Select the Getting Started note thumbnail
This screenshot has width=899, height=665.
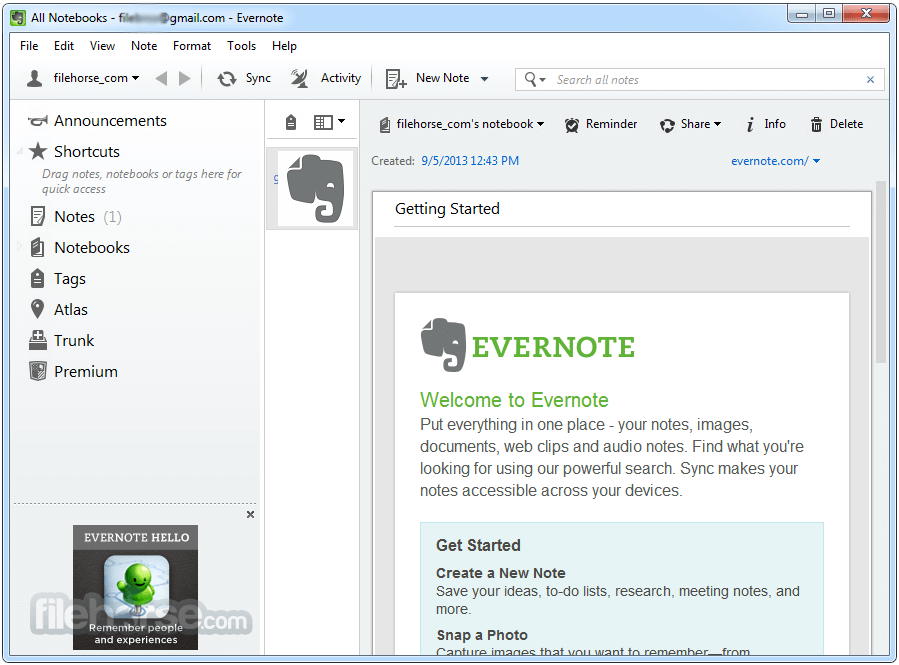312,189
